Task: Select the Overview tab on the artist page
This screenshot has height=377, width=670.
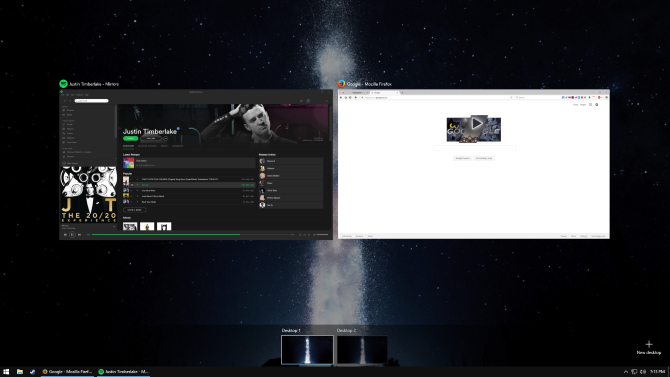Action: coord(128,146)
